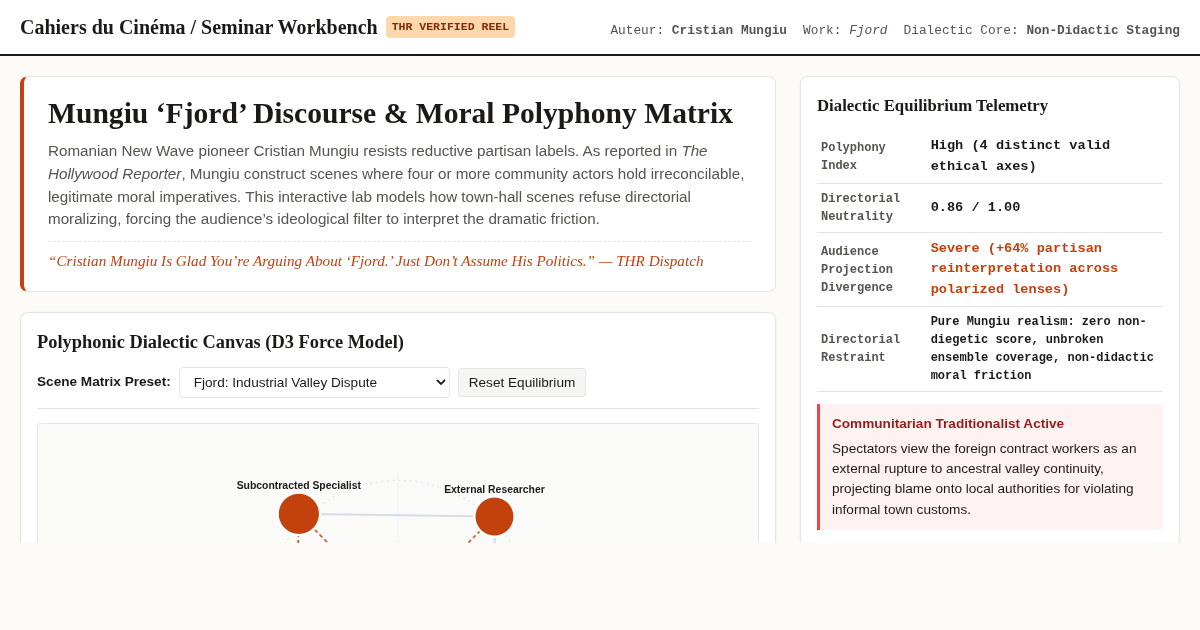Click Dialectic Core: Non-Didactic Staging text
This screenshot has width=1200, height=630.
[1041, 30]
